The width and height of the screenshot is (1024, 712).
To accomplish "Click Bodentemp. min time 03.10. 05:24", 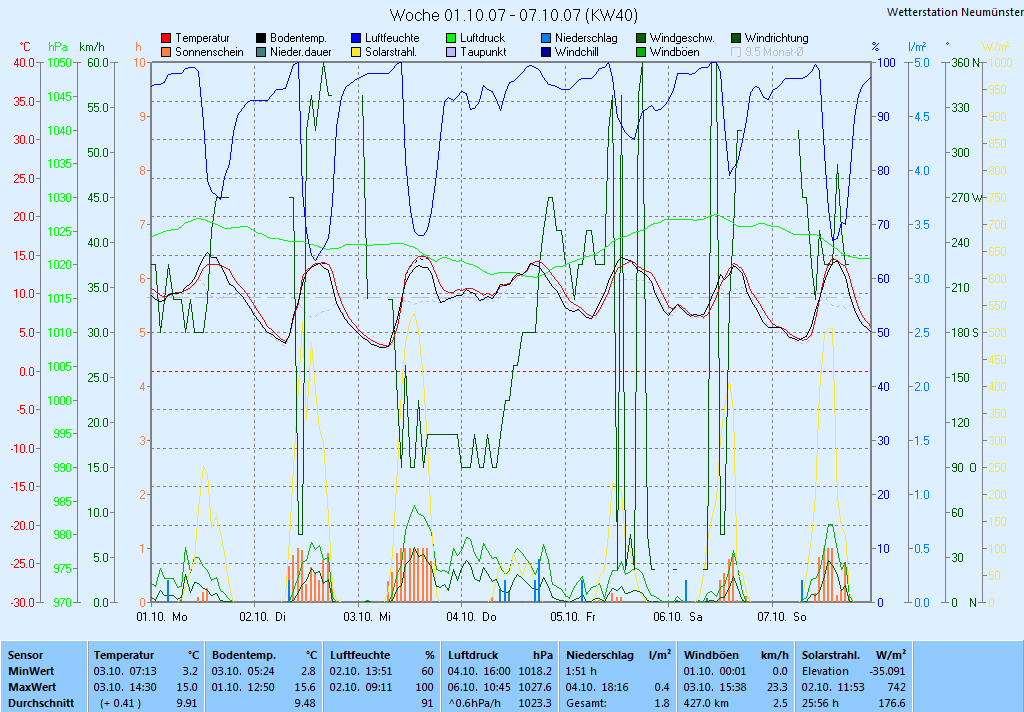I will point(243,671).
